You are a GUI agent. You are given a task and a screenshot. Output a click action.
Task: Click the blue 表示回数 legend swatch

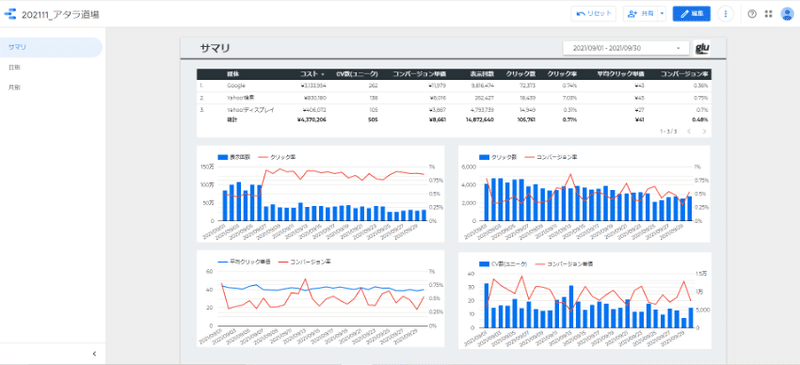tap(223, 157)
